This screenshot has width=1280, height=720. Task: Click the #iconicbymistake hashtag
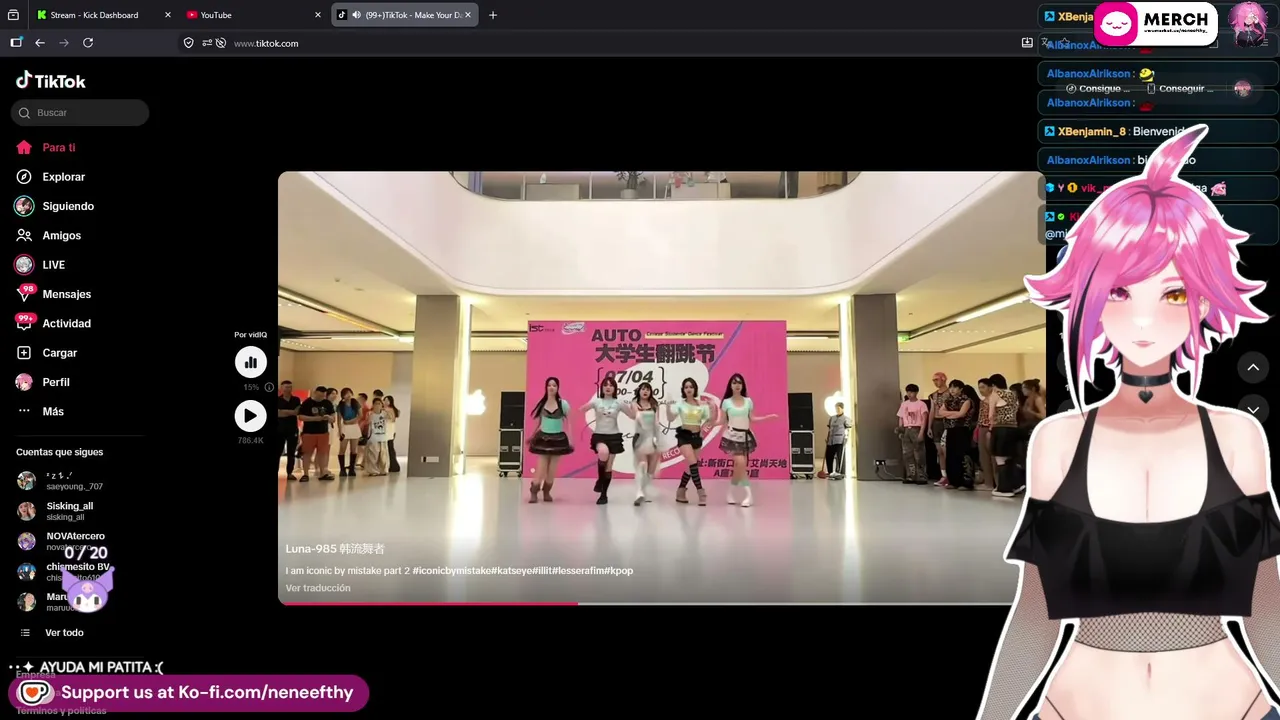[x=451, y=571]
